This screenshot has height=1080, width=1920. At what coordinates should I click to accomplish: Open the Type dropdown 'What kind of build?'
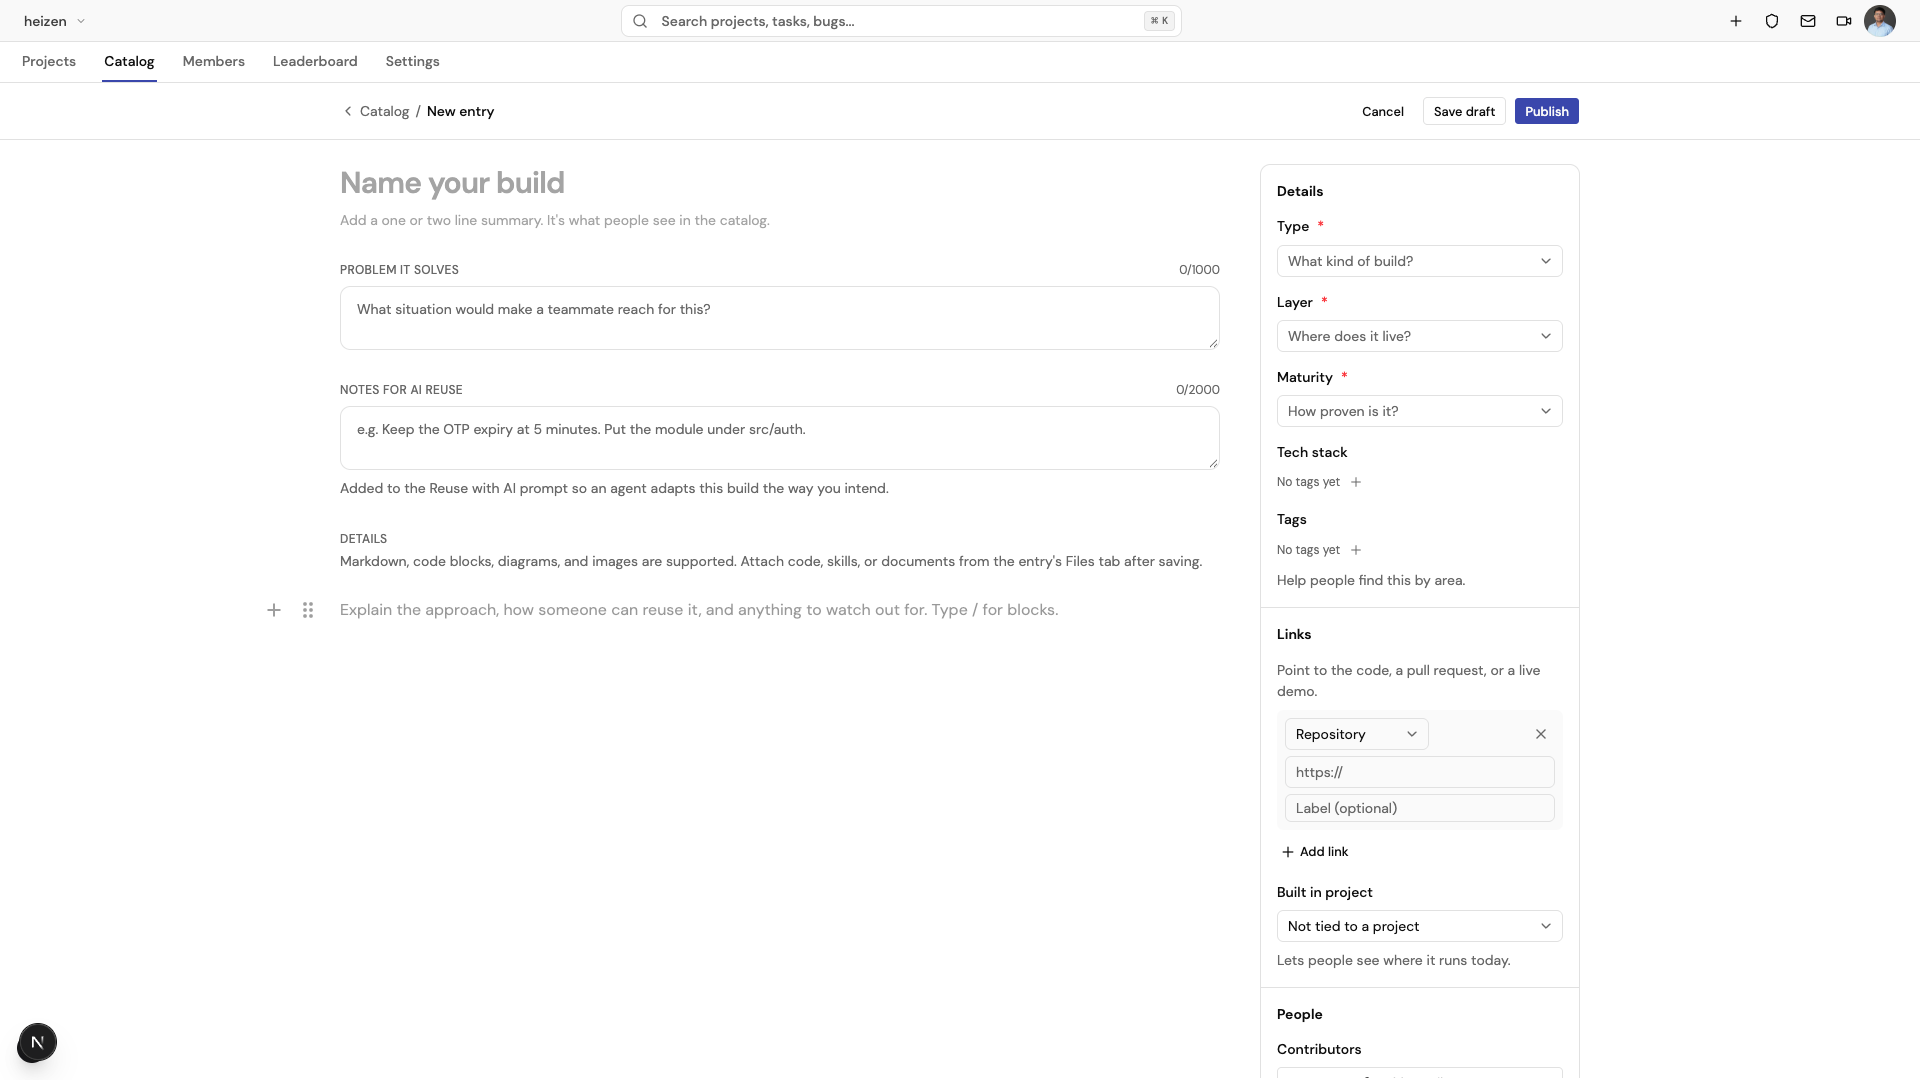1419,261
